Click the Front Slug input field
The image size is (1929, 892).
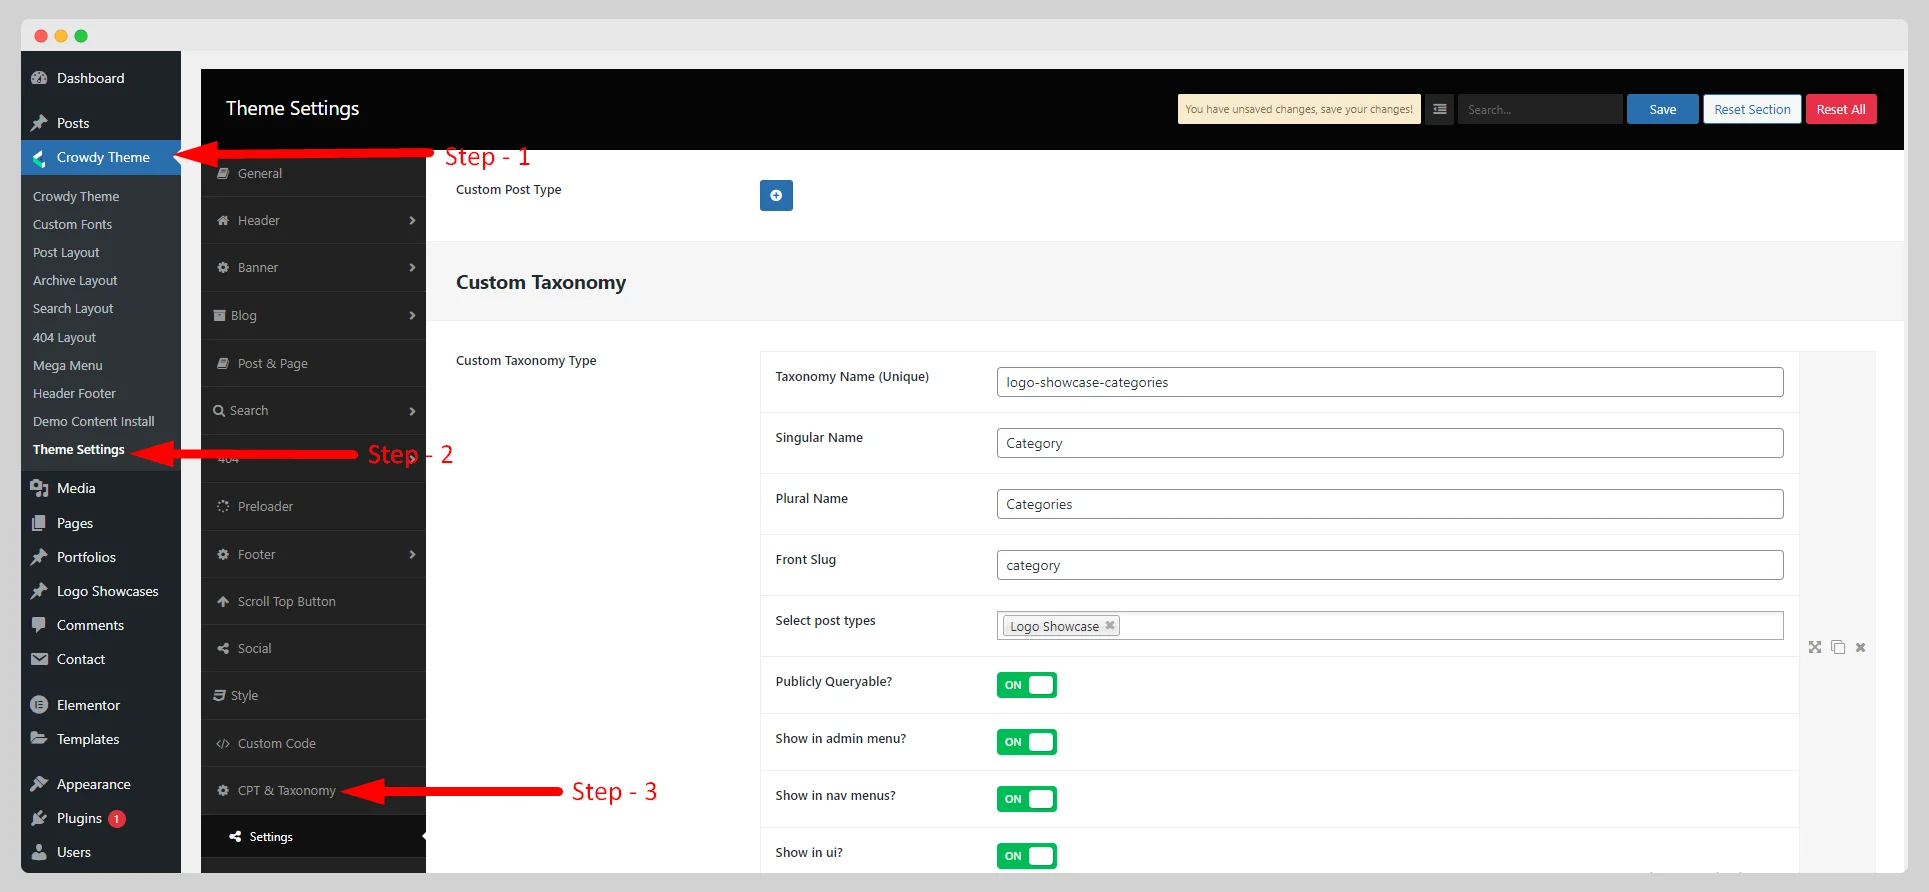tap(1390, 565)
